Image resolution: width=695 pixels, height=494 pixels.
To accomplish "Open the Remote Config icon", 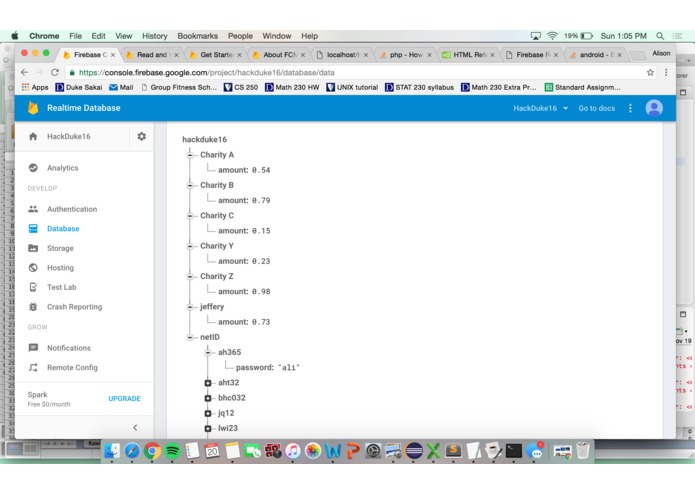I will (x=33, y=367).
